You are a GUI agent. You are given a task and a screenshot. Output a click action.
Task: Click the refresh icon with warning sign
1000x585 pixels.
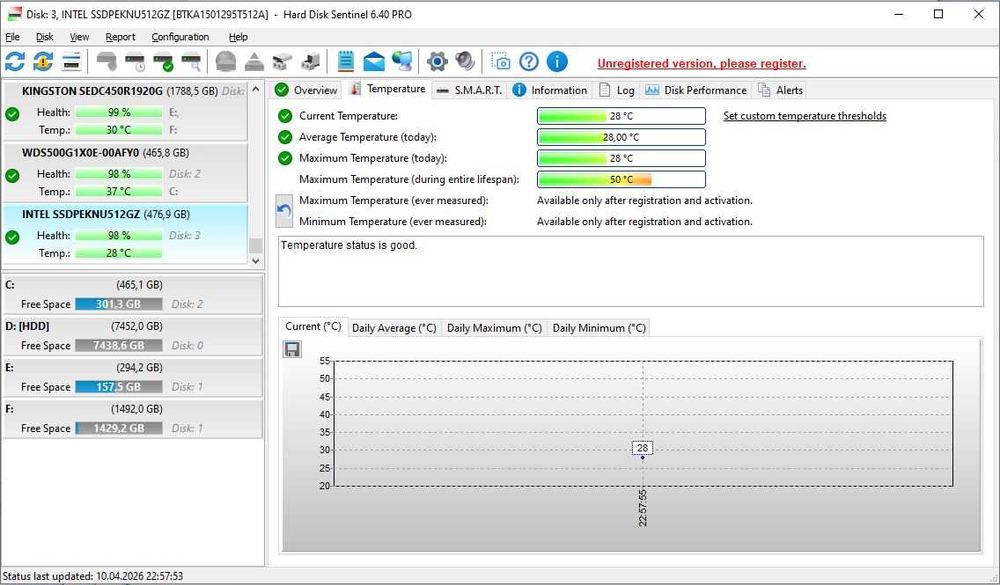(43, 62)
